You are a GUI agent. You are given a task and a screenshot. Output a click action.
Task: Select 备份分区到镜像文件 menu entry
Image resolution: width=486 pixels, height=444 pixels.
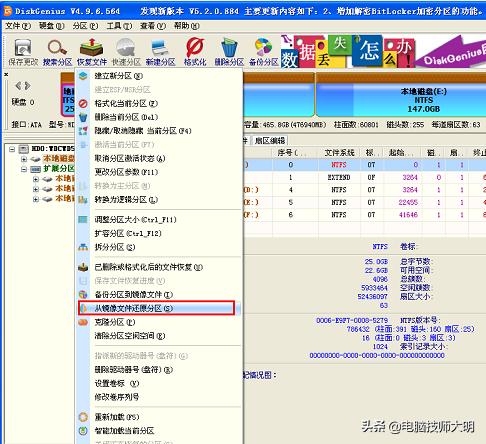(x=159, y=295)
